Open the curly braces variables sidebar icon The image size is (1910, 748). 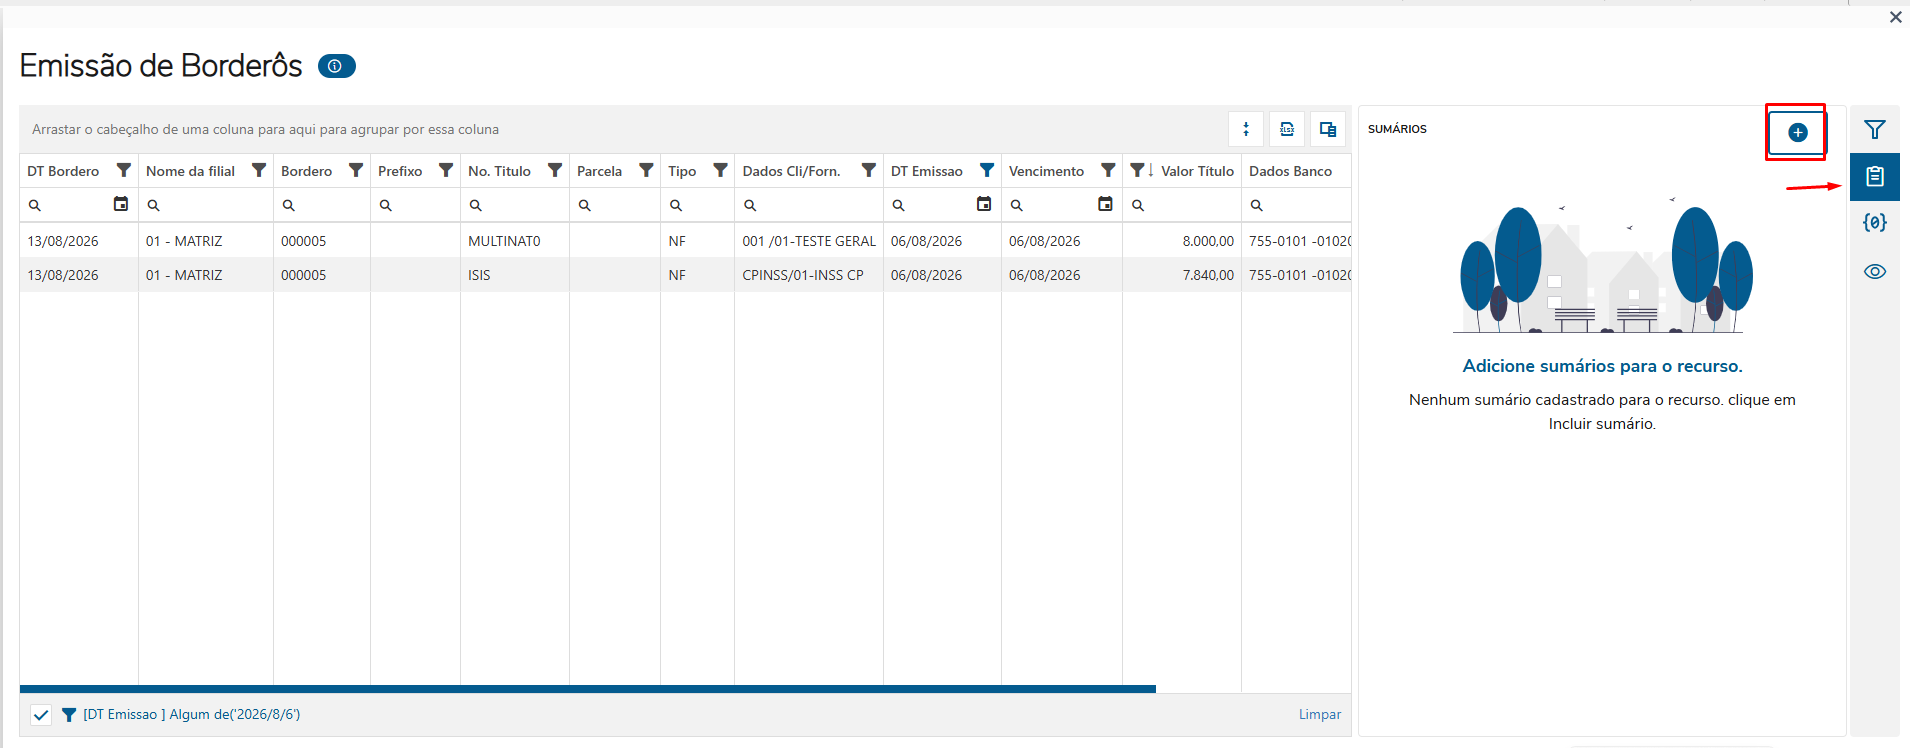pos(1875,223)
